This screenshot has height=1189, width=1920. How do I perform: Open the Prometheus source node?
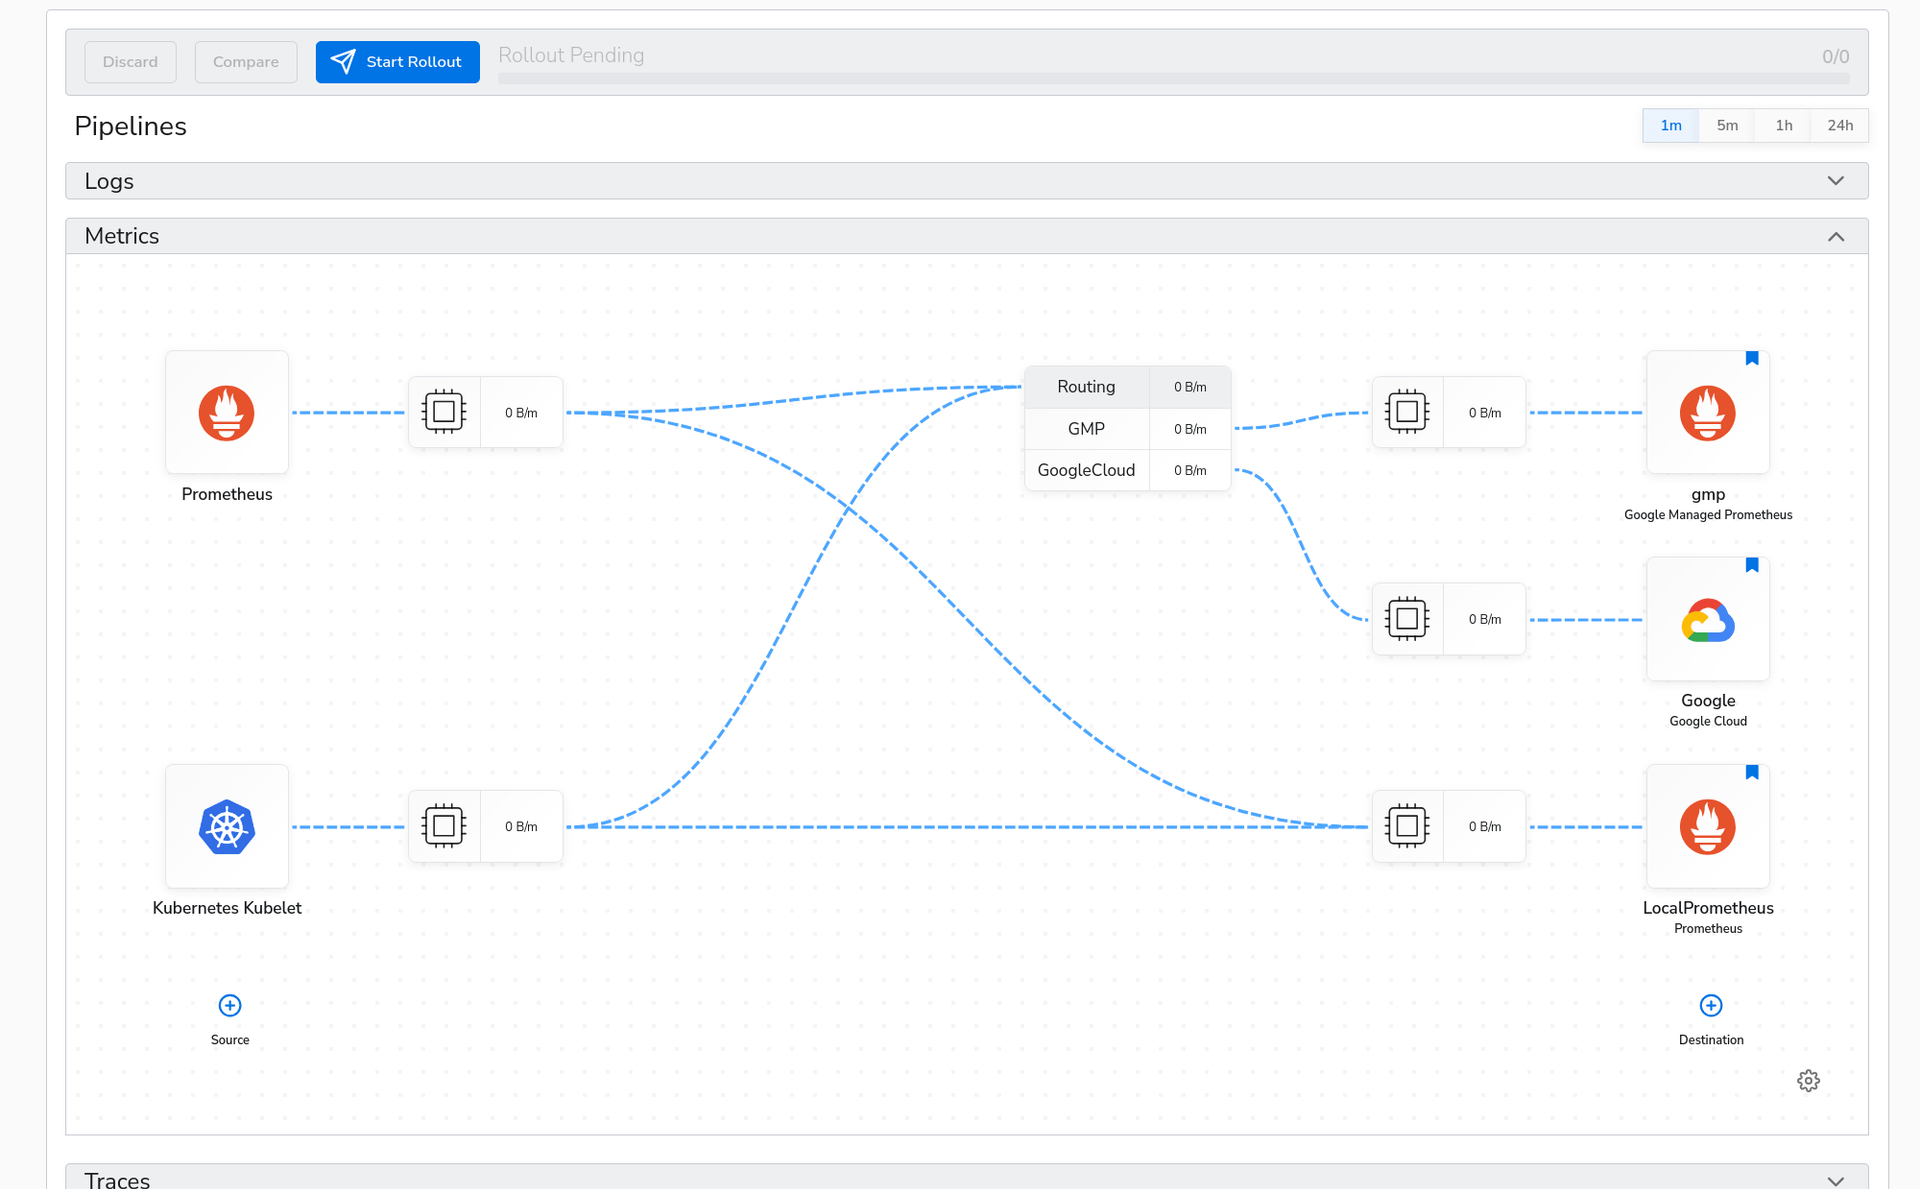227,412
